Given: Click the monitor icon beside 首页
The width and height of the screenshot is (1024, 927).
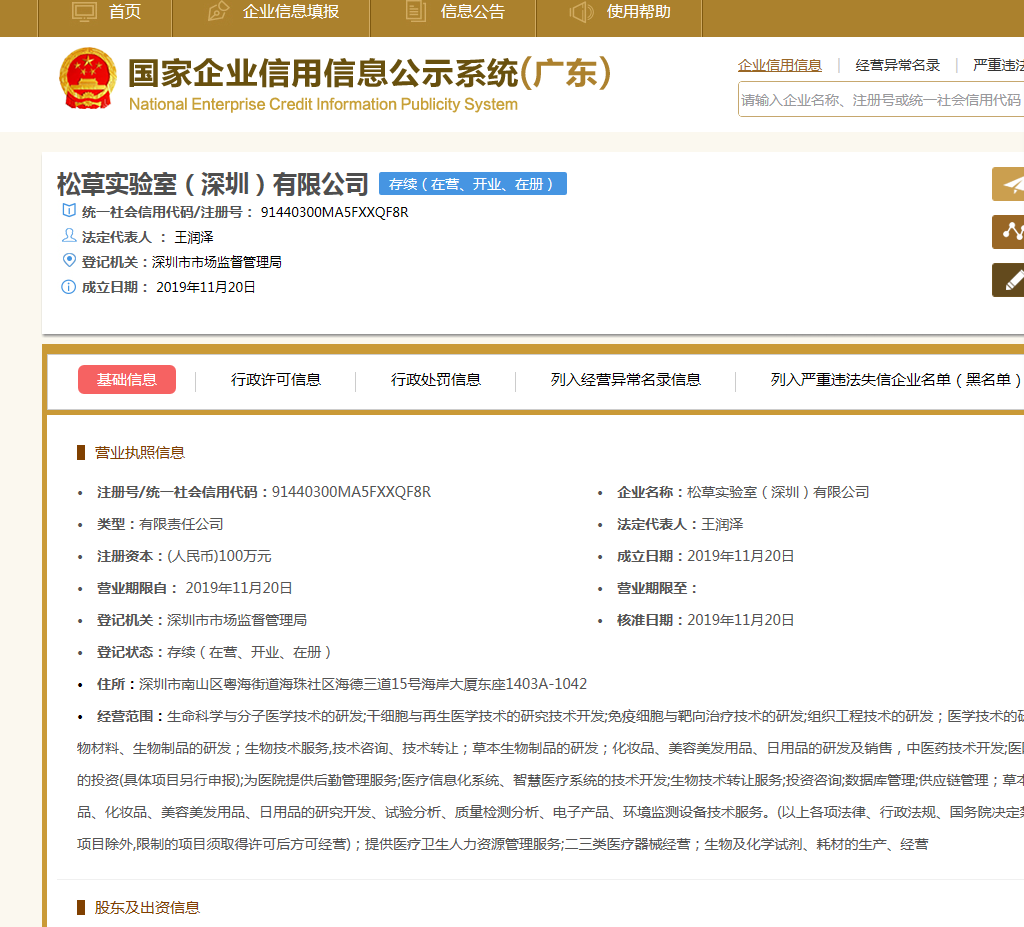Looking at the screenshot, I should point(84,12).
